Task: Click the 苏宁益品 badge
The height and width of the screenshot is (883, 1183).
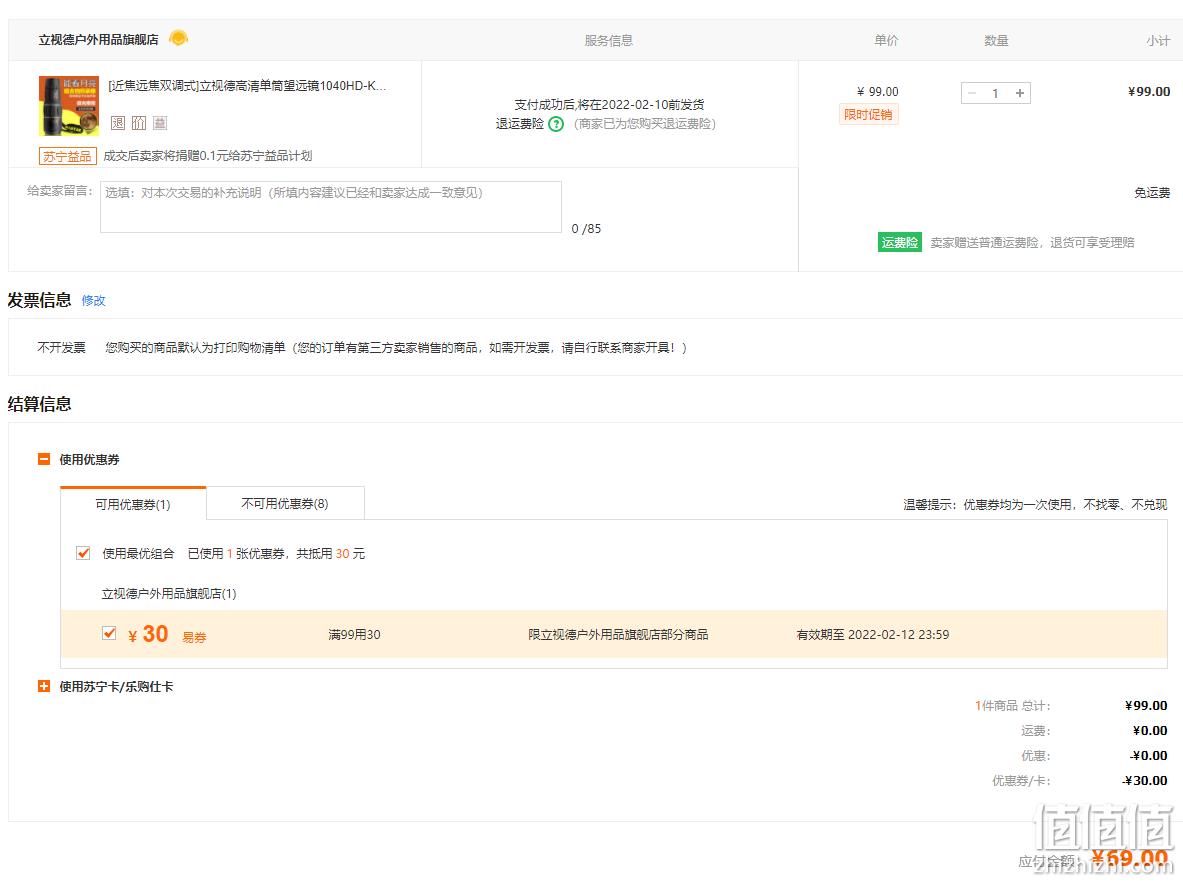Action: tap(67, 156)
